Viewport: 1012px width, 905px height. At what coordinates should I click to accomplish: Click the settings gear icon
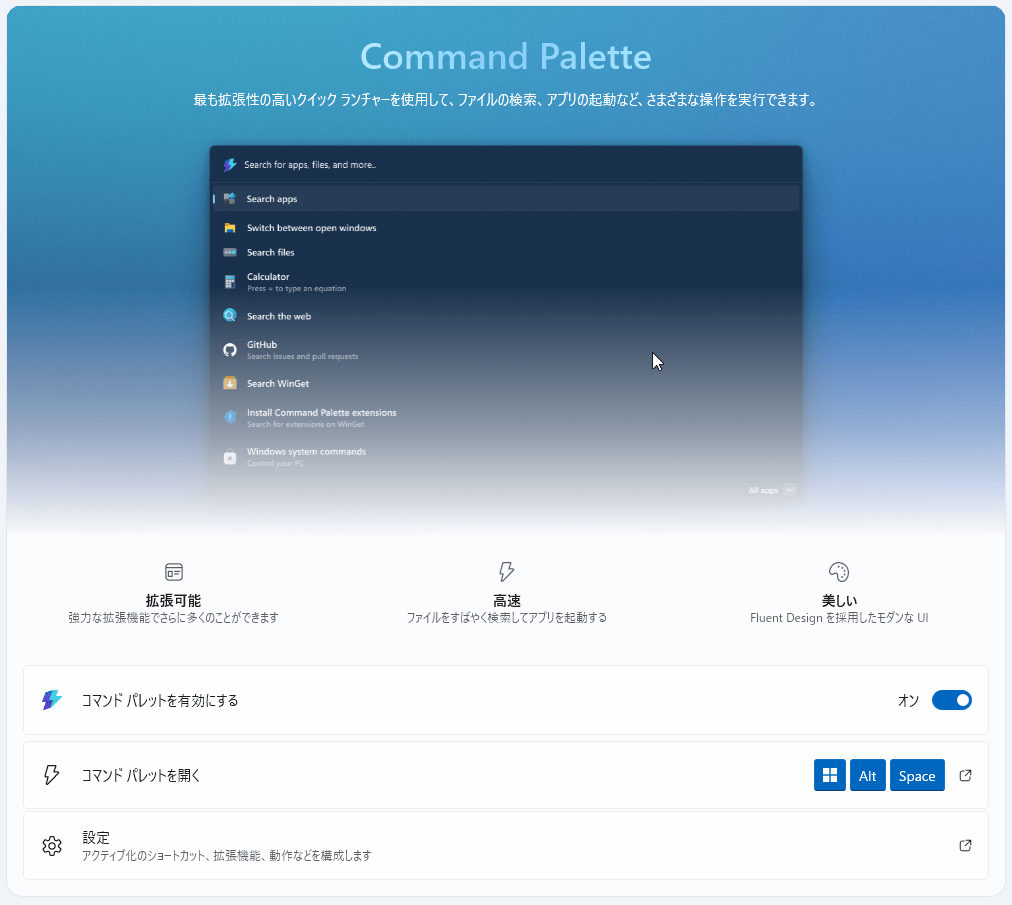pos(52,846)
